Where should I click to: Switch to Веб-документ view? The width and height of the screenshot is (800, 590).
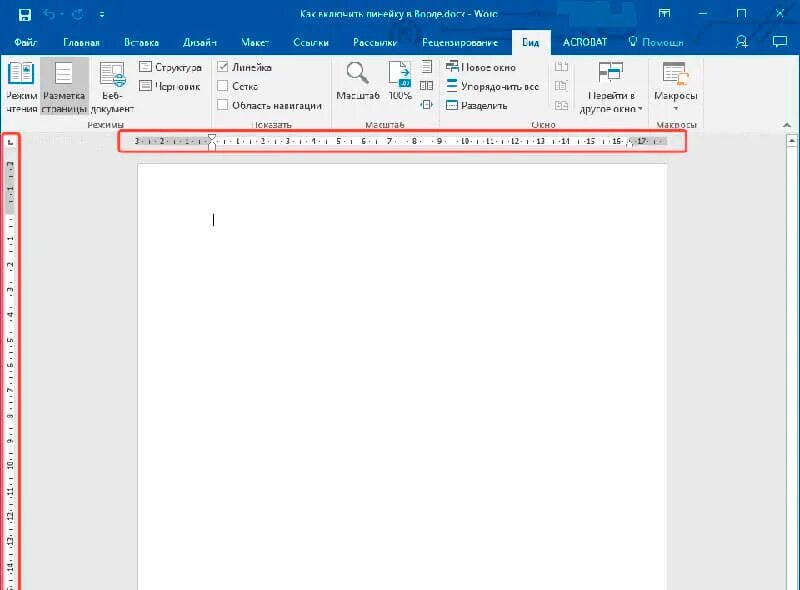[x=112, y=86]
